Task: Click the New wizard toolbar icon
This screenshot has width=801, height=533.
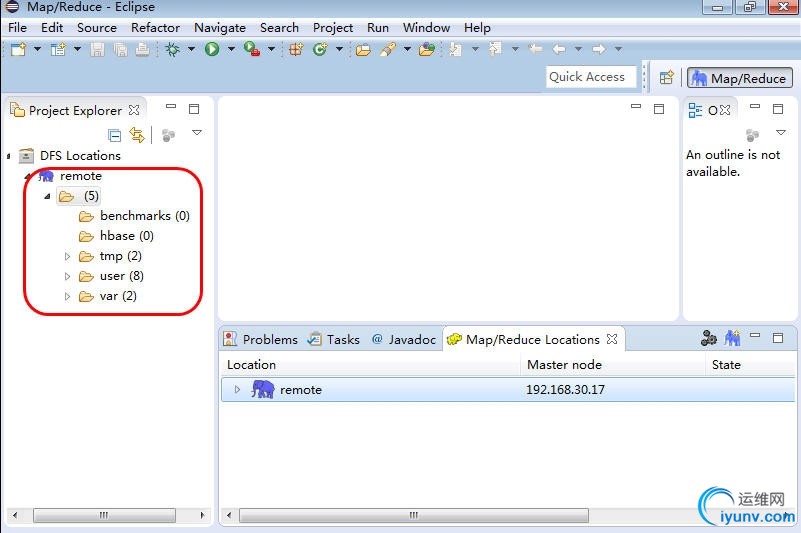Action: (x=19, y=50)
